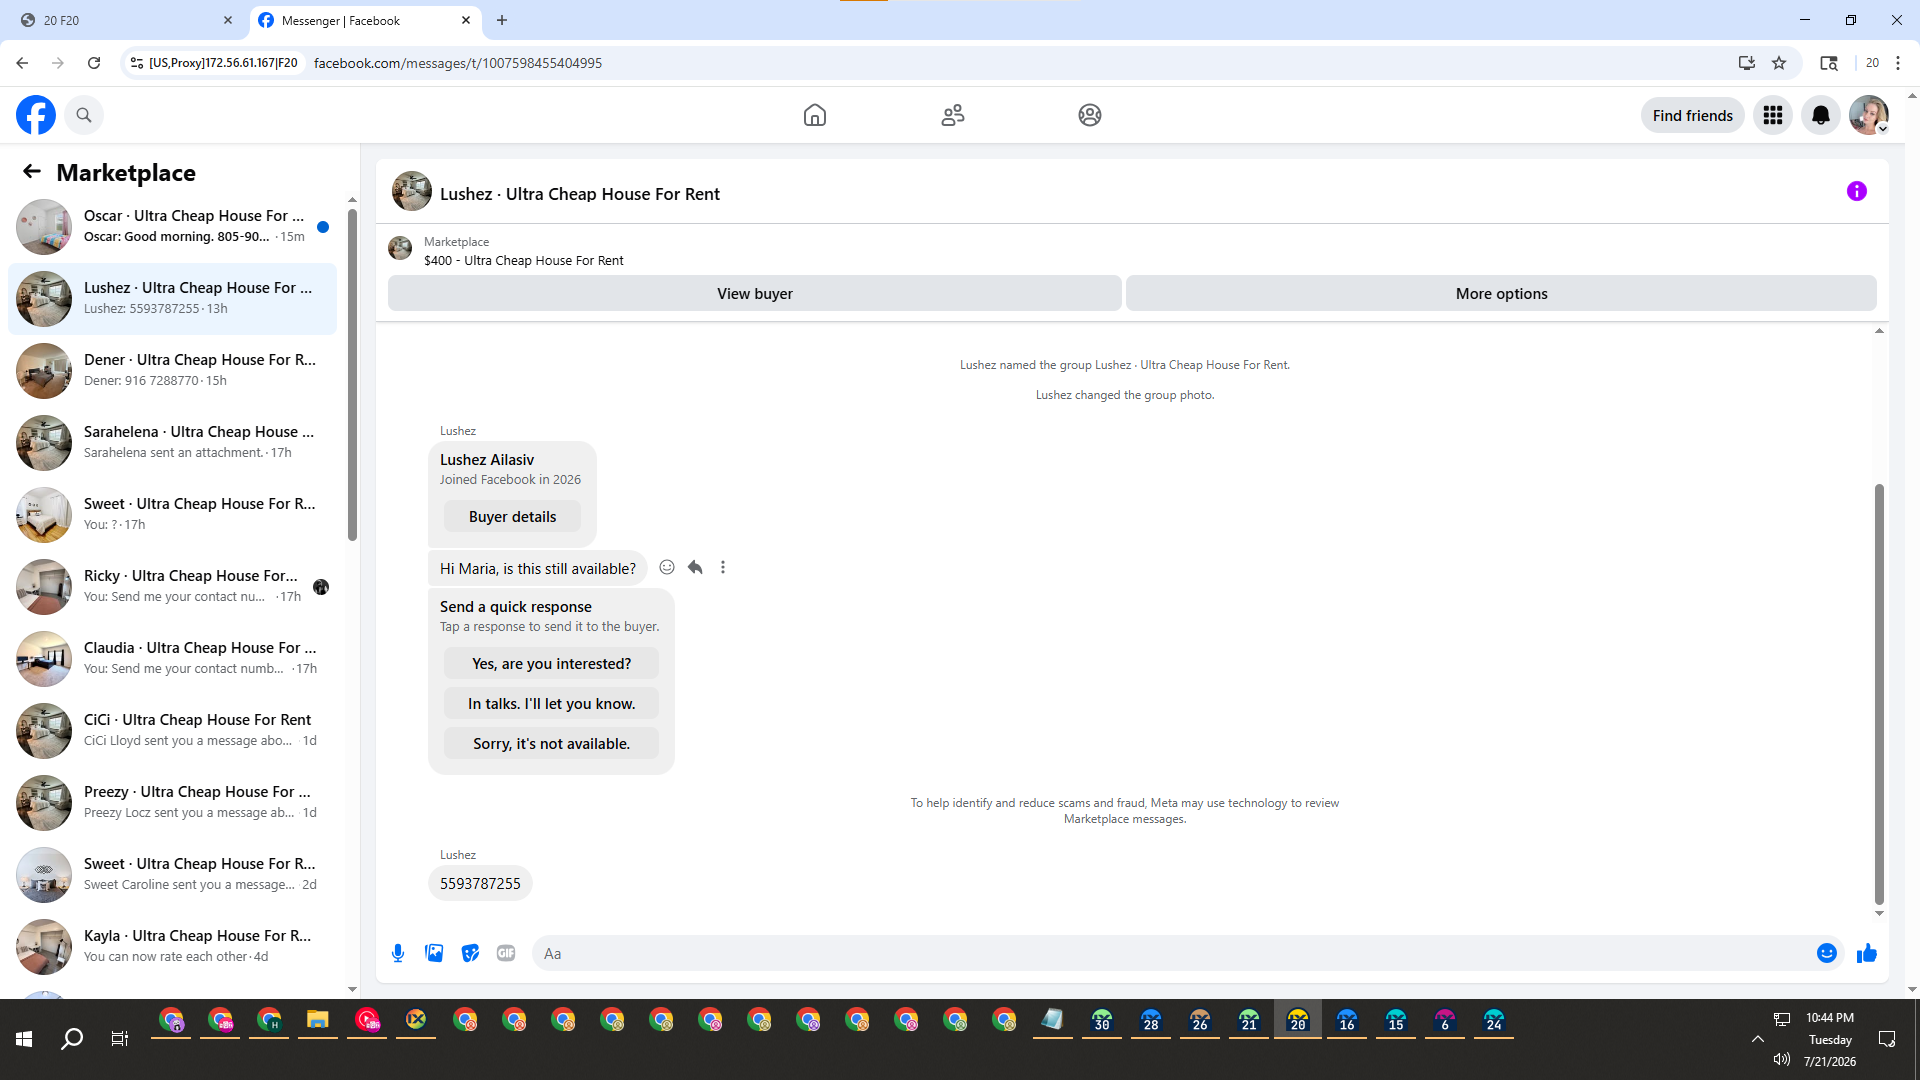Send quick response 'Yes, are you interested?'

[x=551, y=663]
